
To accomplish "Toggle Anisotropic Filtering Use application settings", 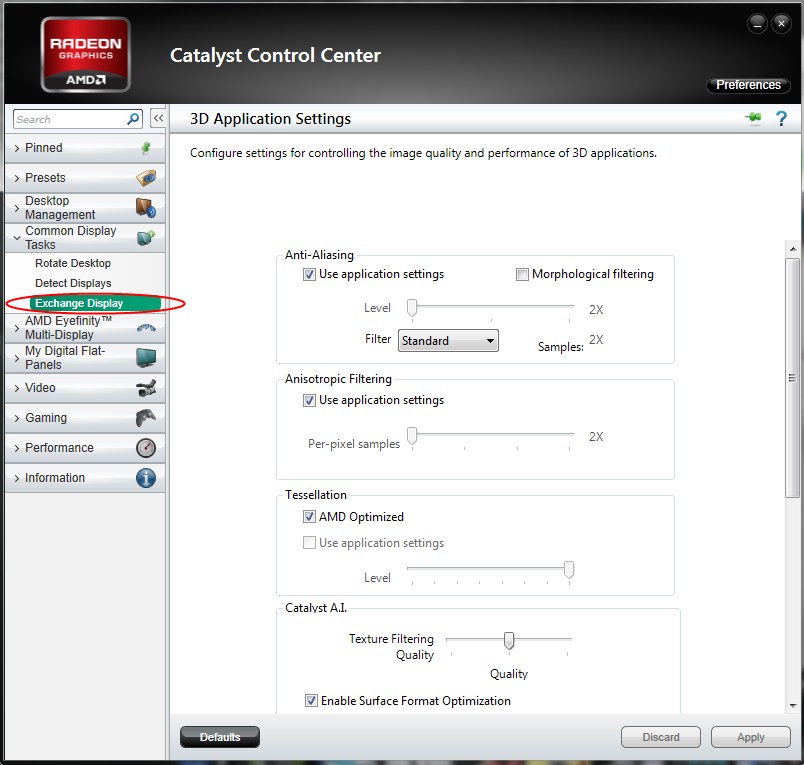I will 309,400.
